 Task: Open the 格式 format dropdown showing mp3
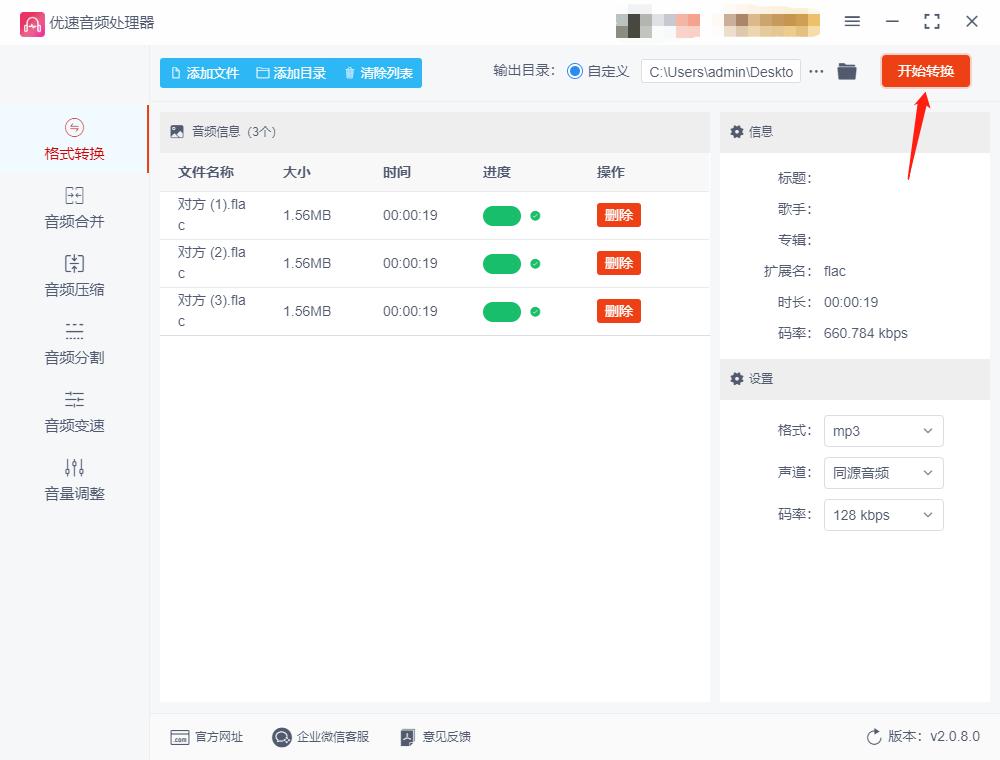pyautogui.click(x=883, y=431)
